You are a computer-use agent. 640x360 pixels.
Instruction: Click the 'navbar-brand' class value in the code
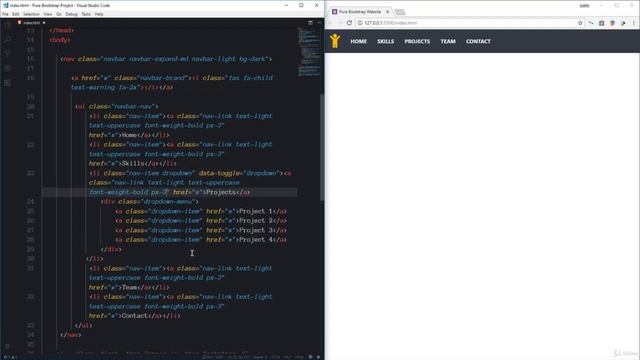(x=164, y=78)
